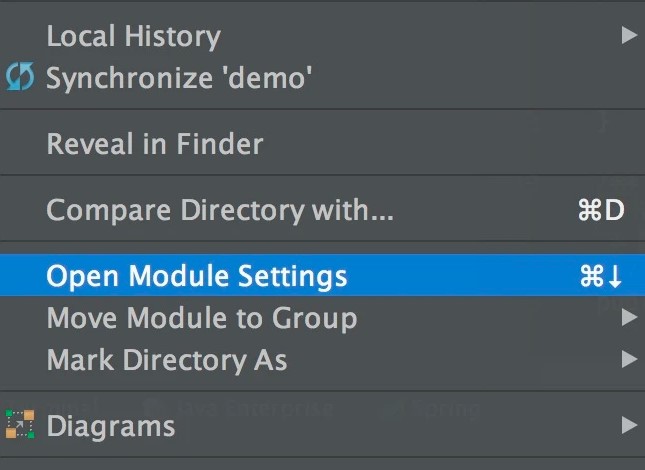Select the Mark Directory As entry
The image size is (645, 470).
[167, 360]
